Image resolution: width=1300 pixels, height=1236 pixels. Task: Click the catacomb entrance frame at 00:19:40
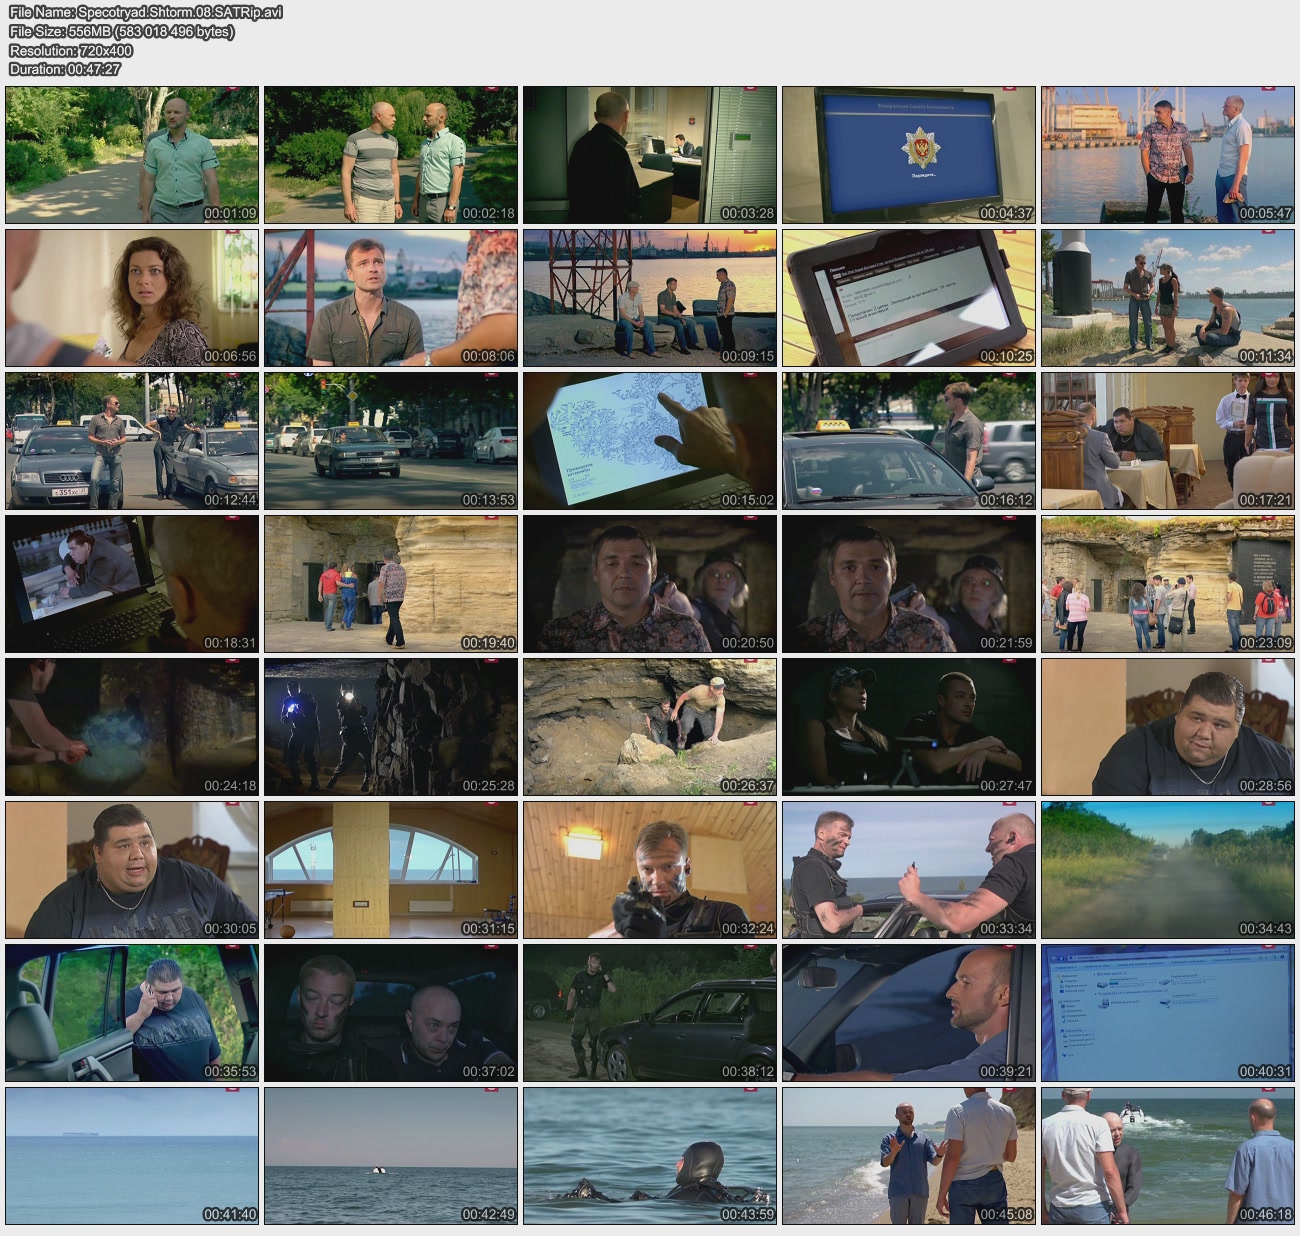390,584
